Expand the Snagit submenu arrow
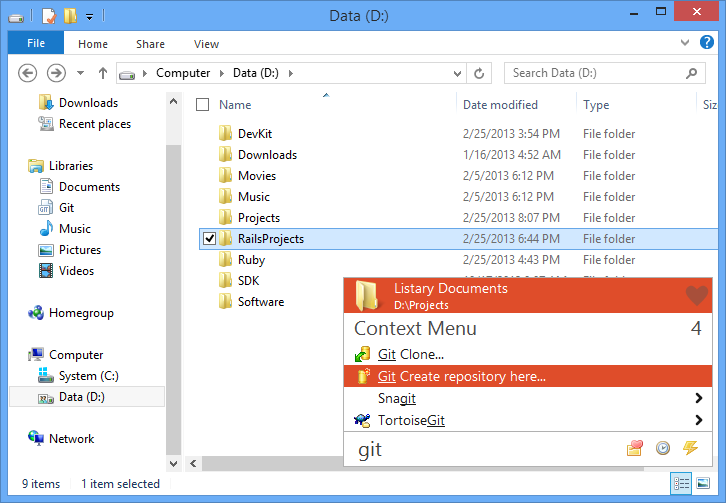The image size is (726, 503). [x=698, y=398]
